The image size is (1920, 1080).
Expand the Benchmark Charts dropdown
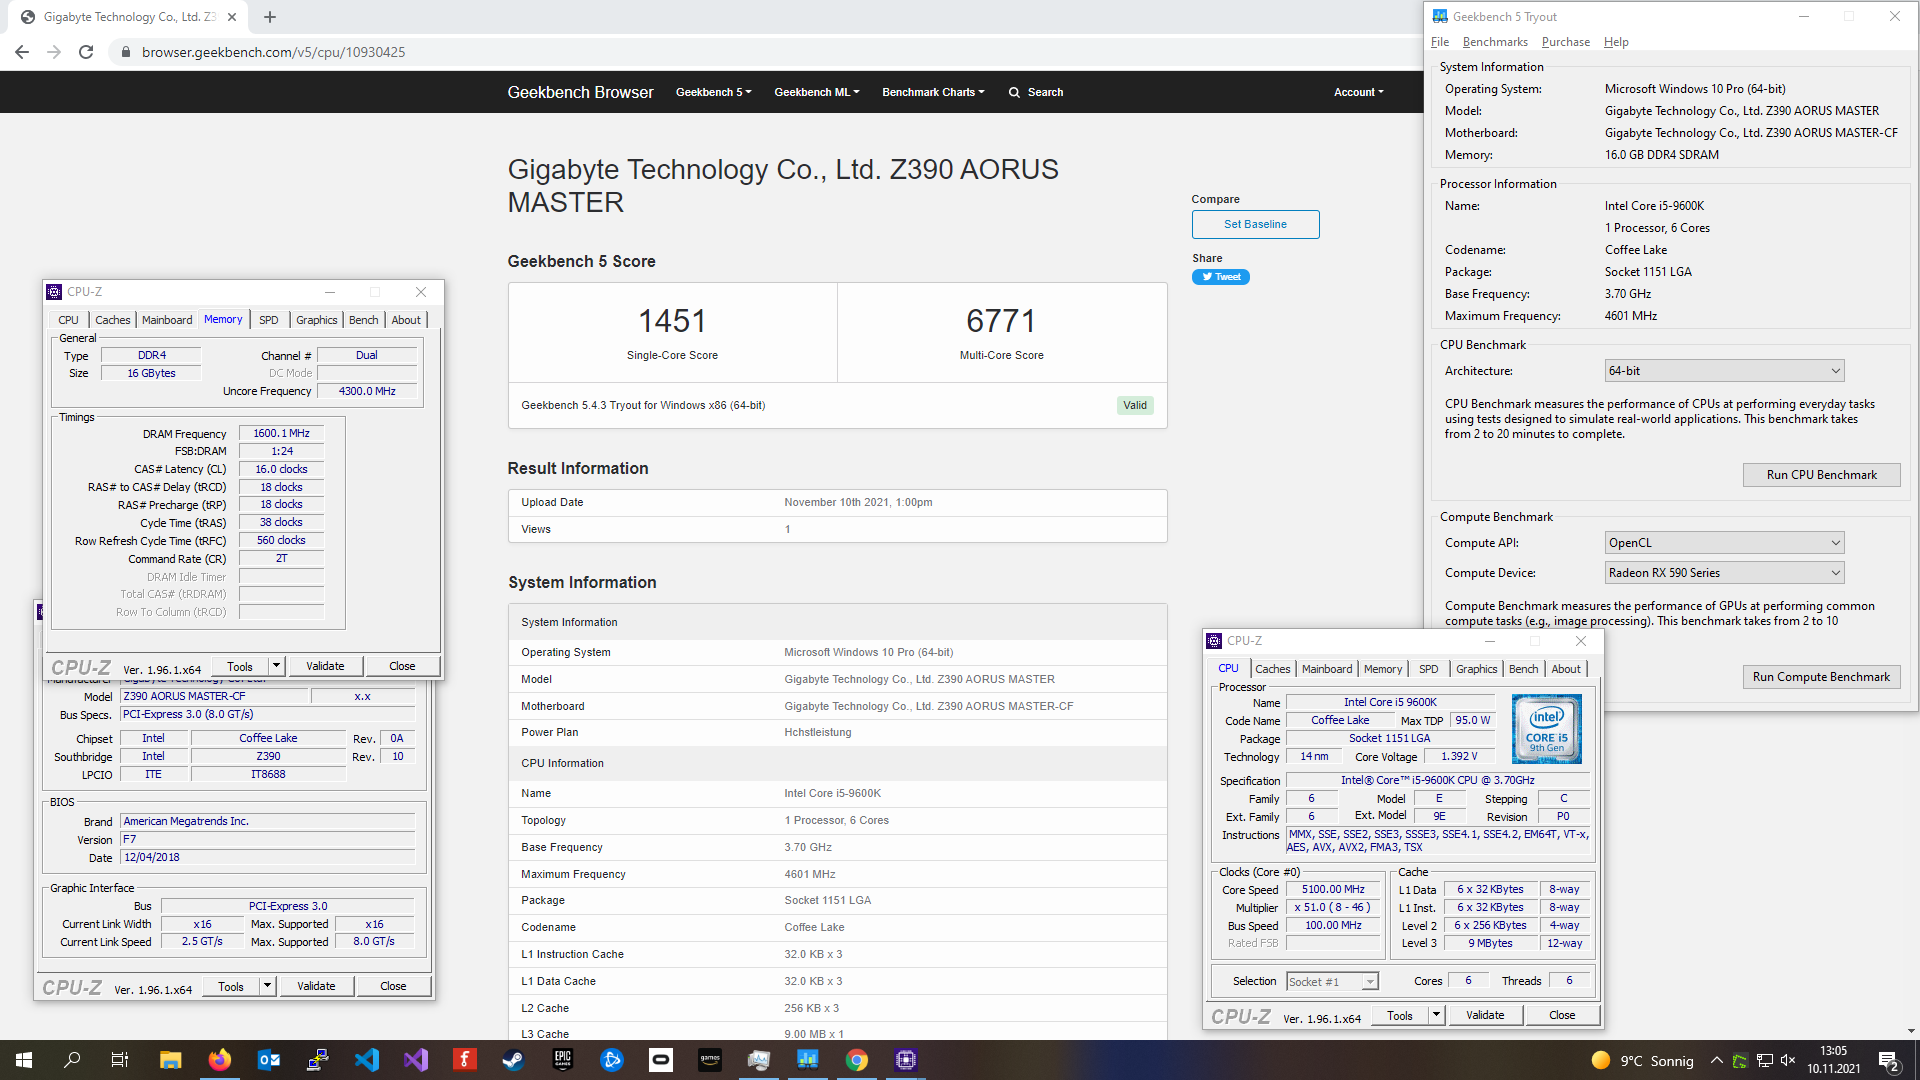coord(933,92)
